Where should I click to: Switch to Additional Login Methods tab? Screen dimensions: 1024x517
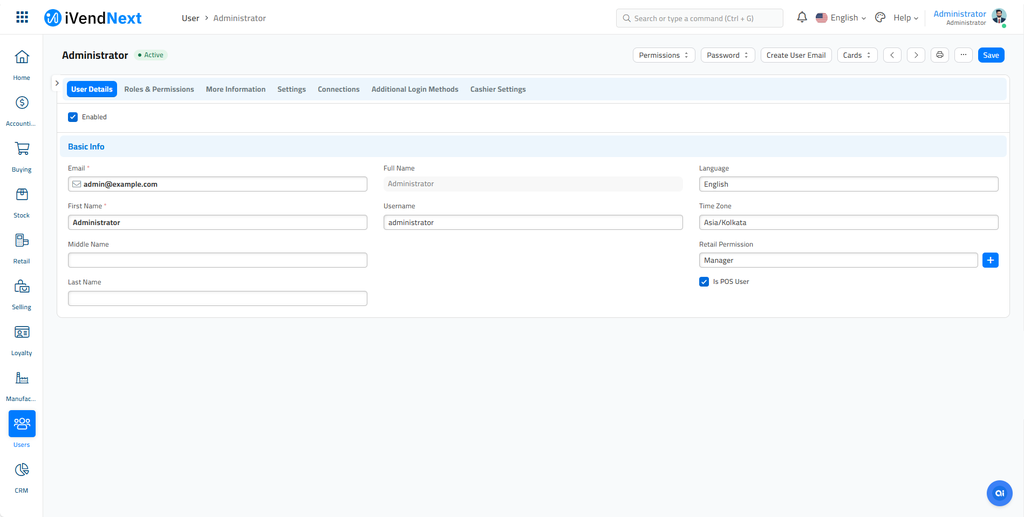pos(415,89)
